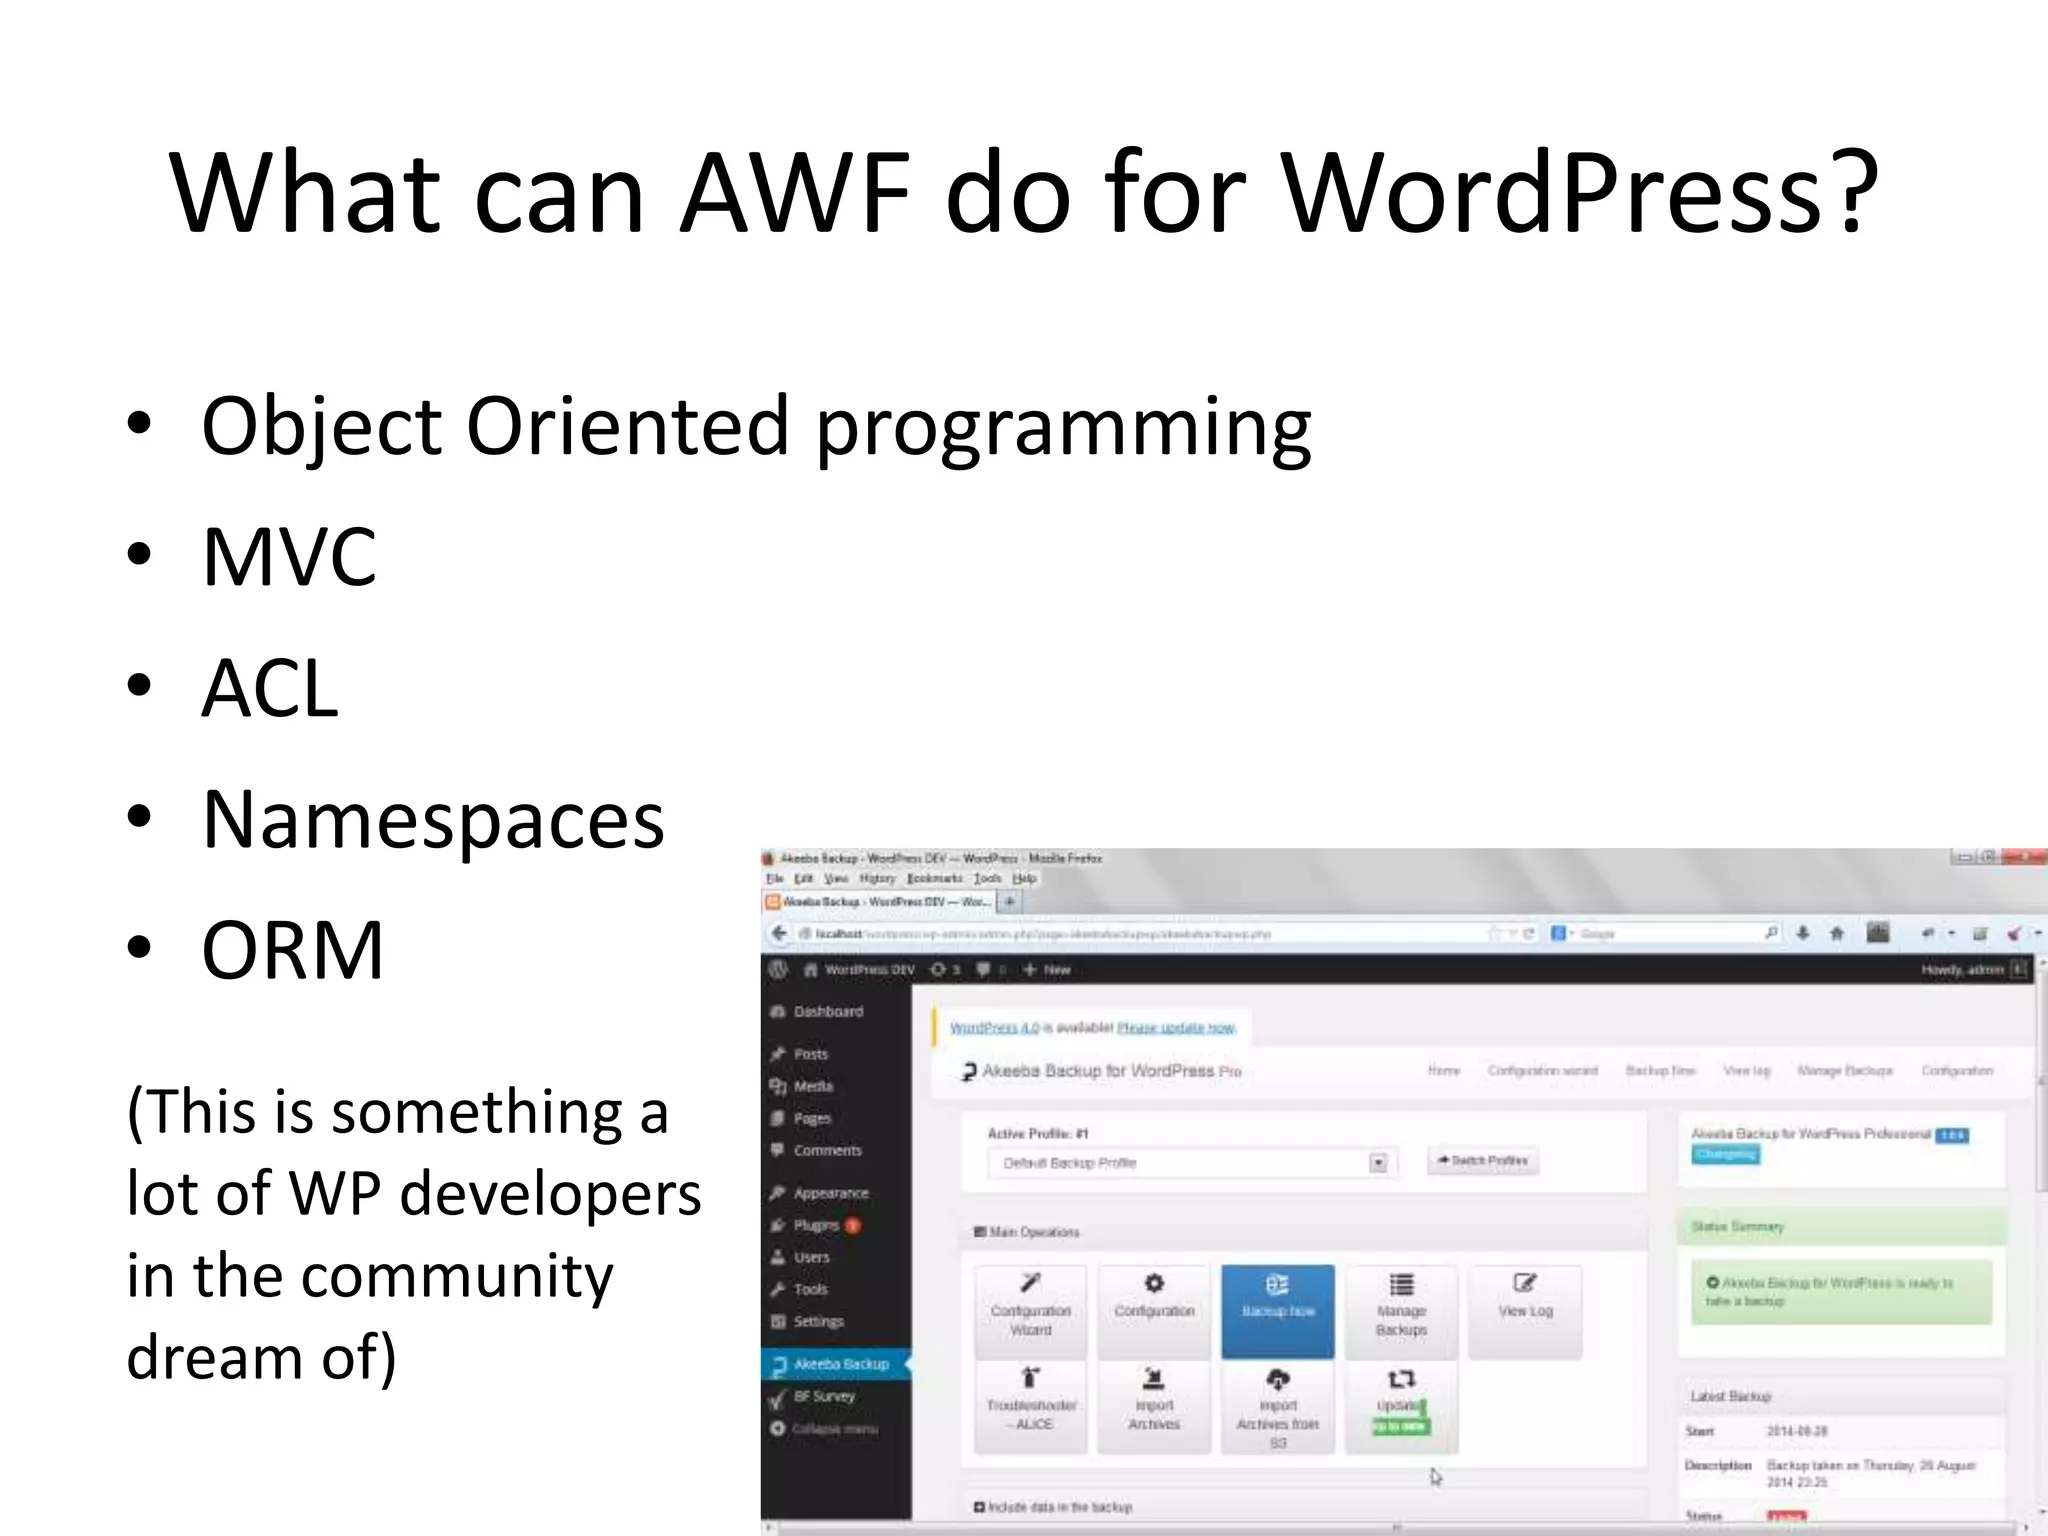Select the Akeeba Backup browser tab

click(x=880, y=901)
